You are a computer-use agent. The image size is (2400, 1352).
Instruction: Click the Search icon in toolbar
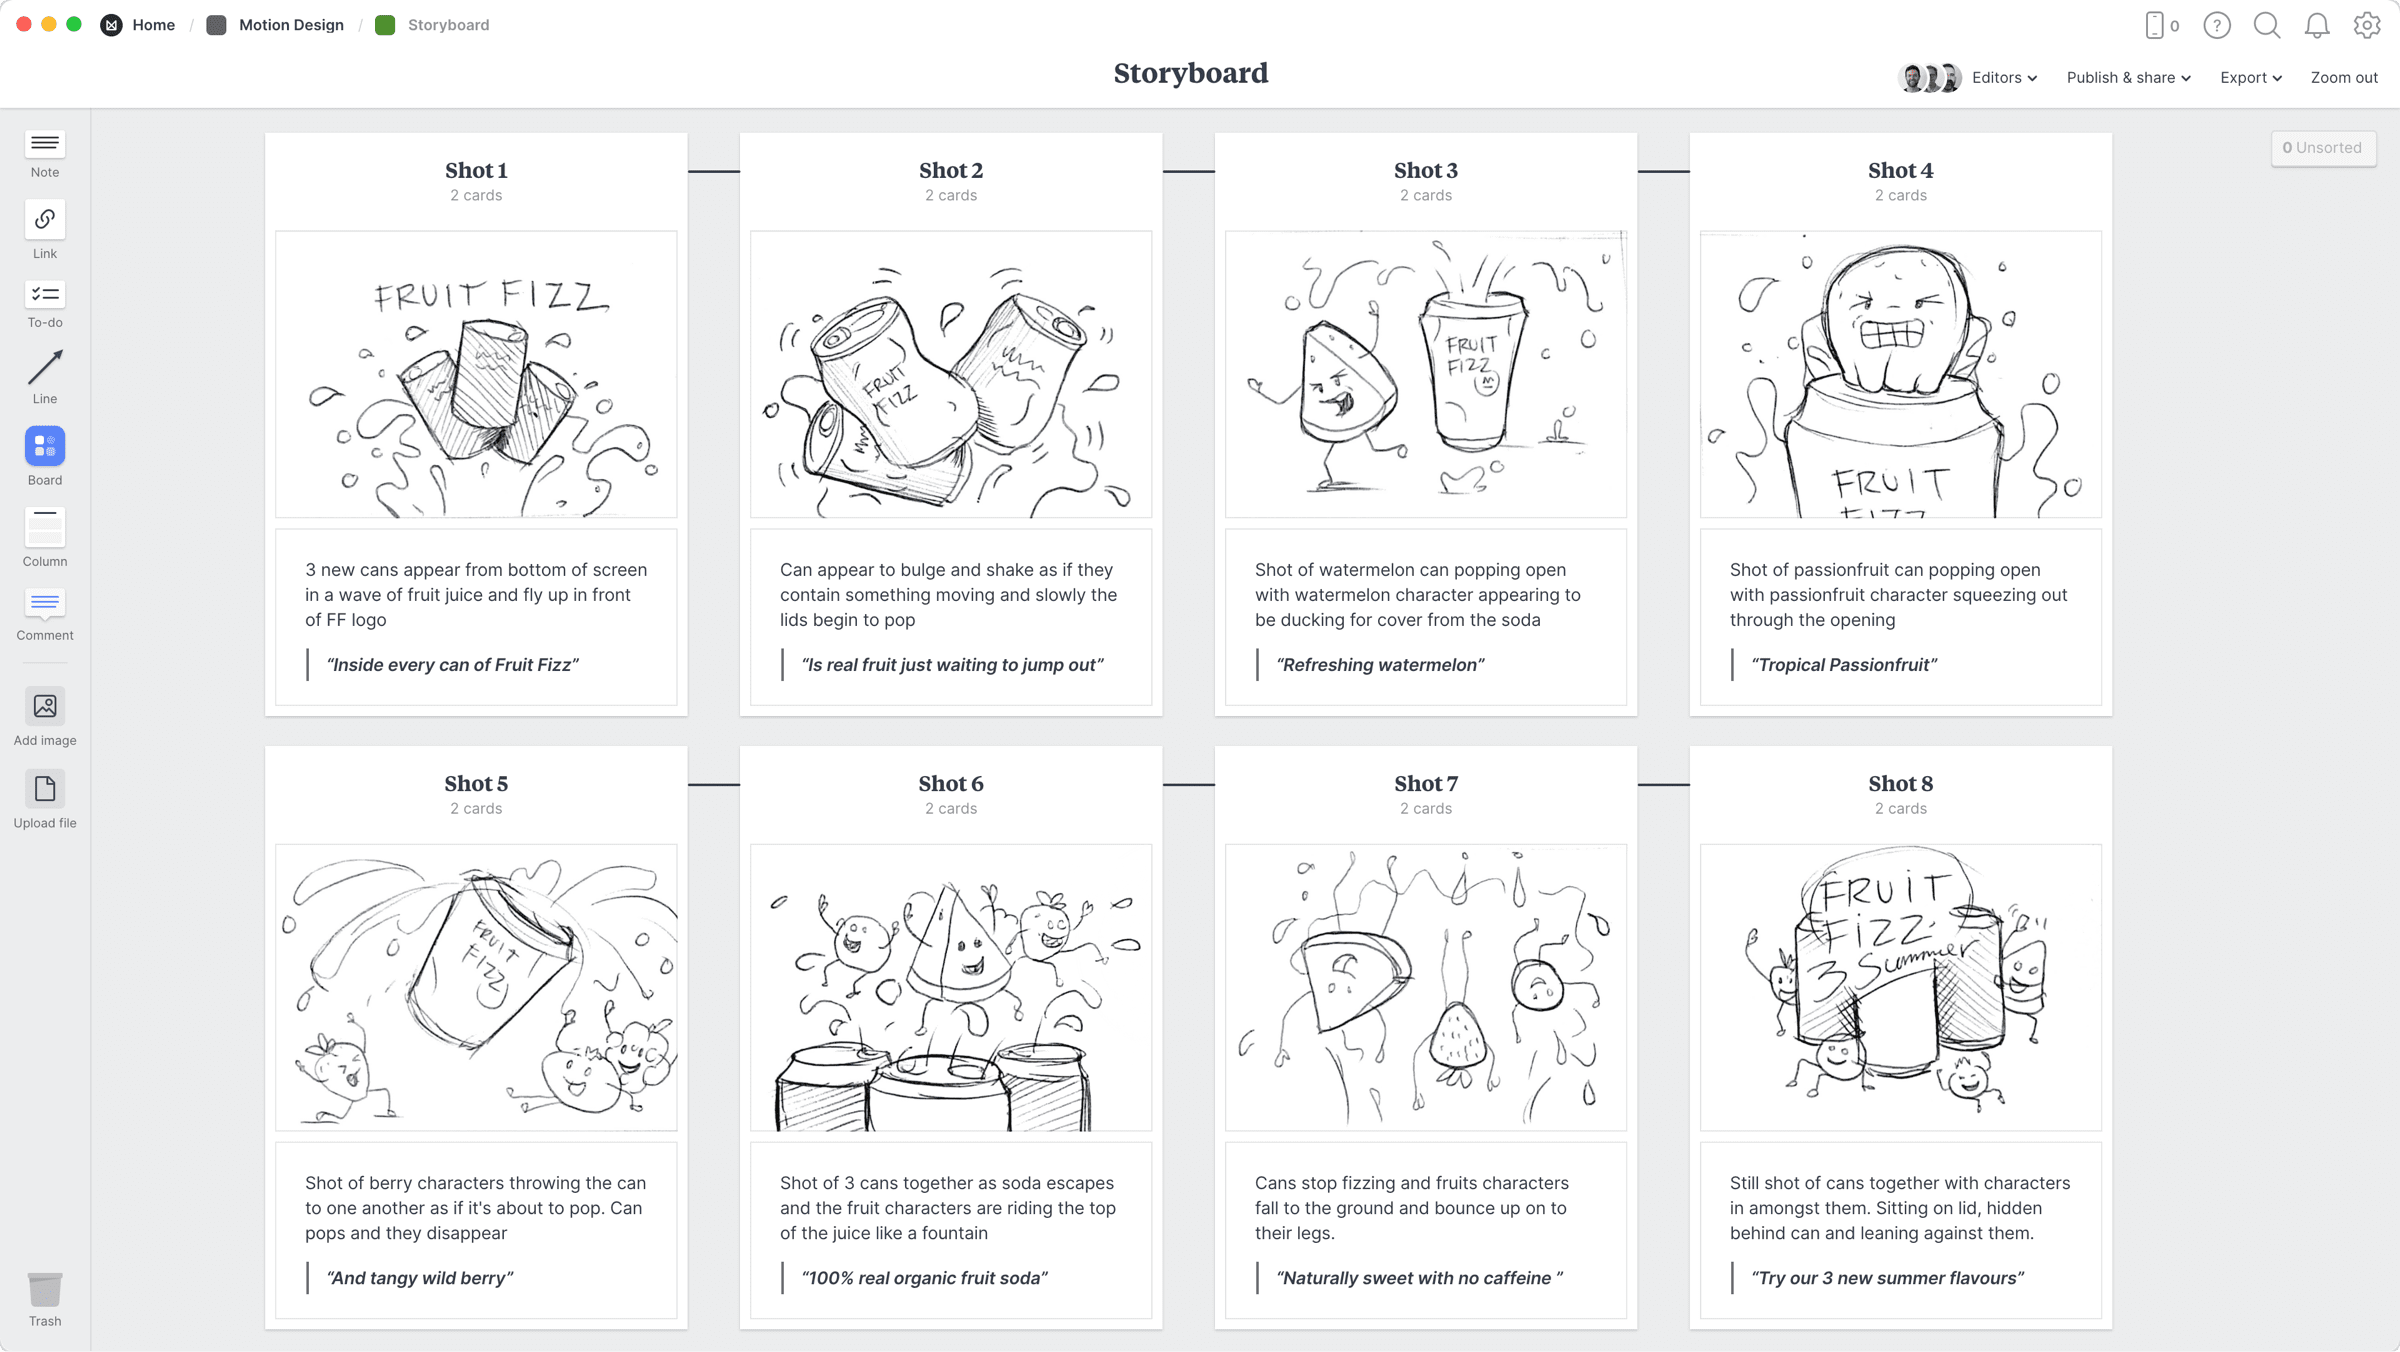pos(2266,25)
